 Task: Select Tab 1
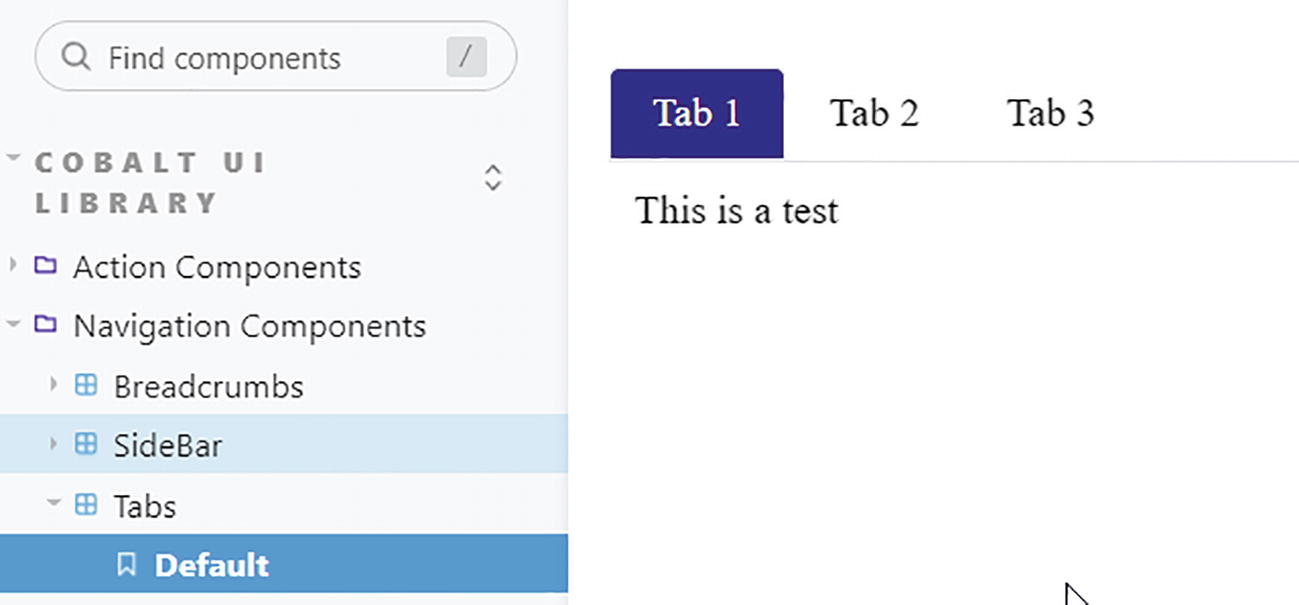click(x=696, y=113)
